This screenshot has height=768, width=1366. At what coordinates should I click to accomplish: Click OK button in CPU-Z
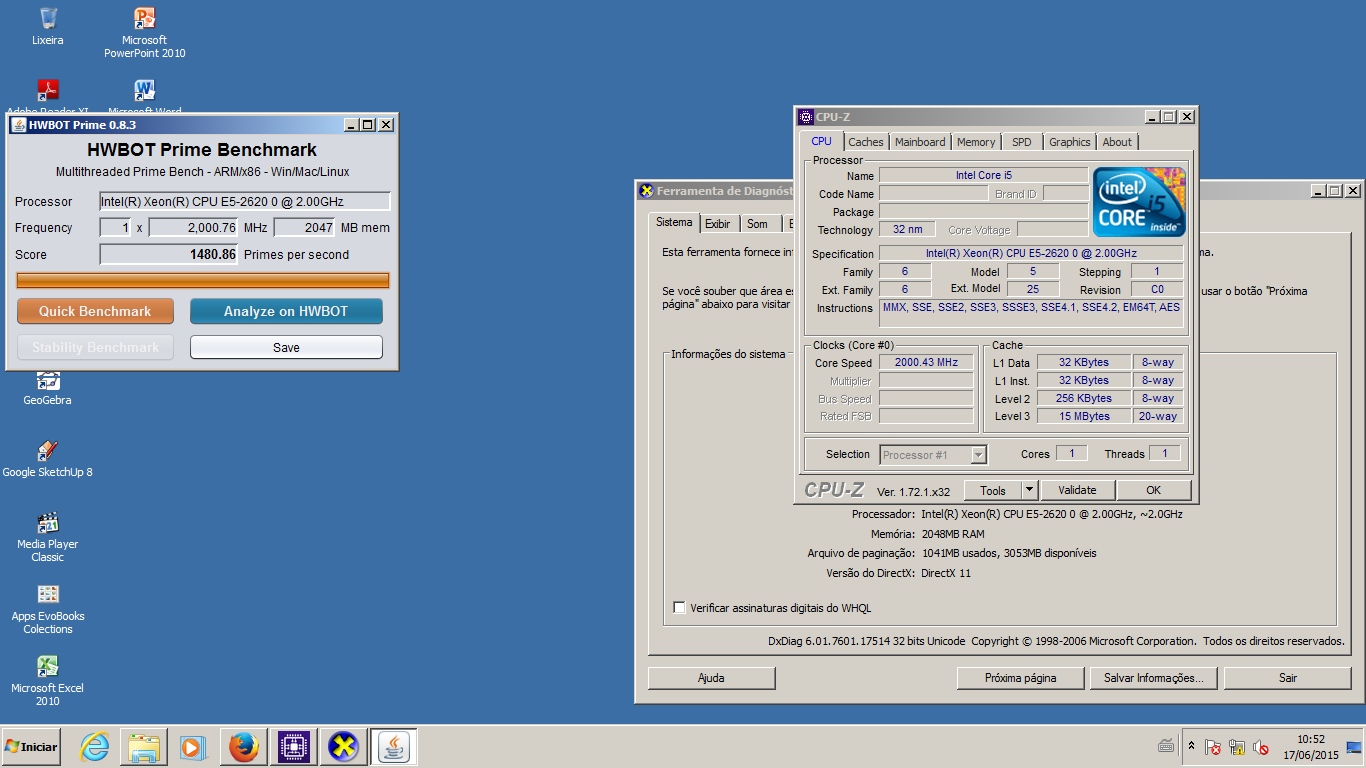(x=1154, y=490)
